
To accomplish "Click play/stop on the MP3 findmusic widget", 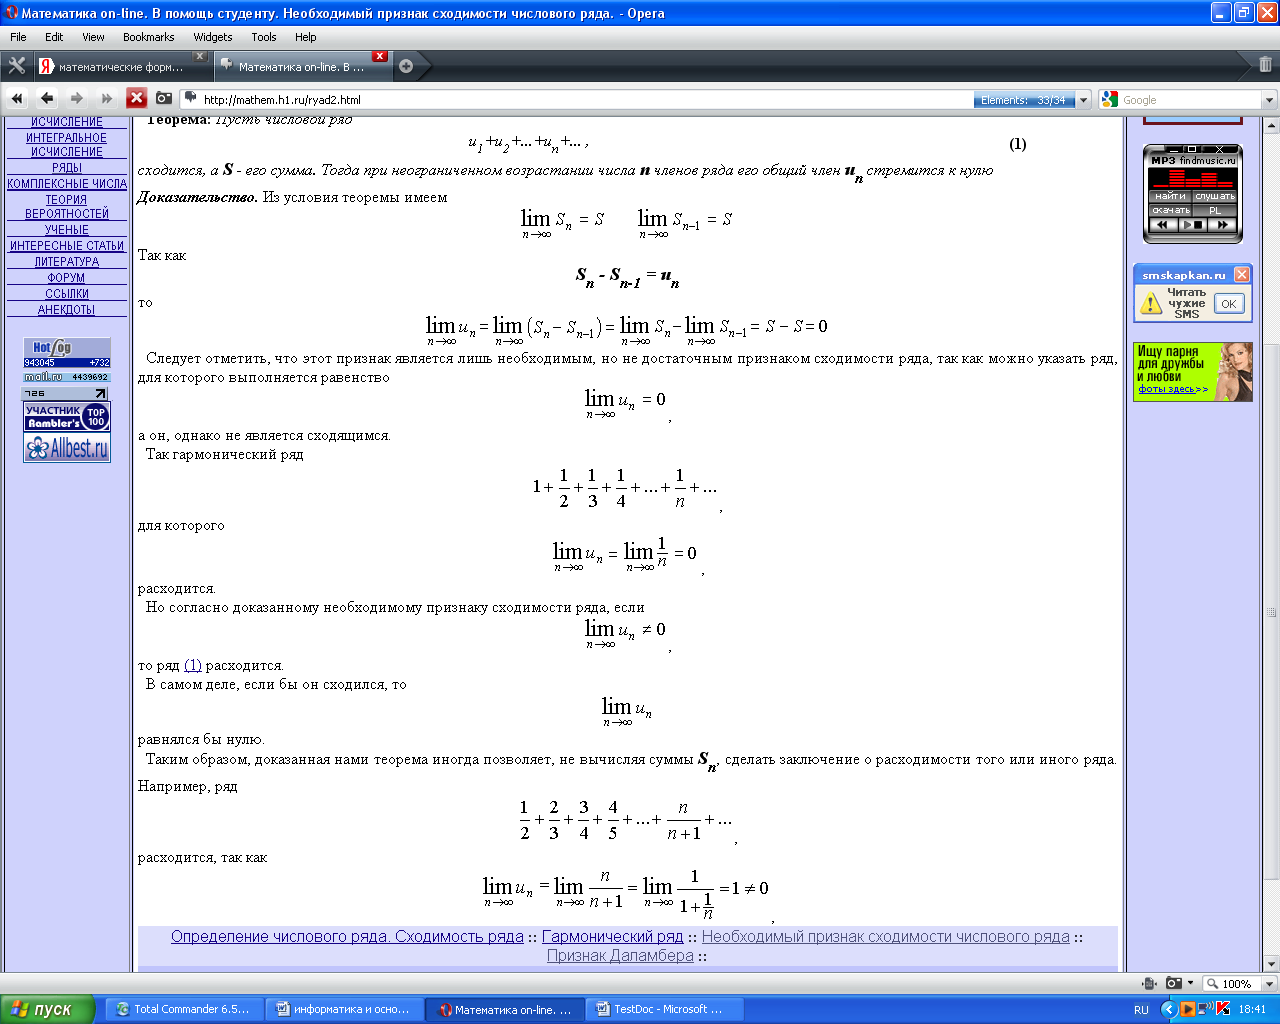I will pyautogui.click(x=1192, y=225).
